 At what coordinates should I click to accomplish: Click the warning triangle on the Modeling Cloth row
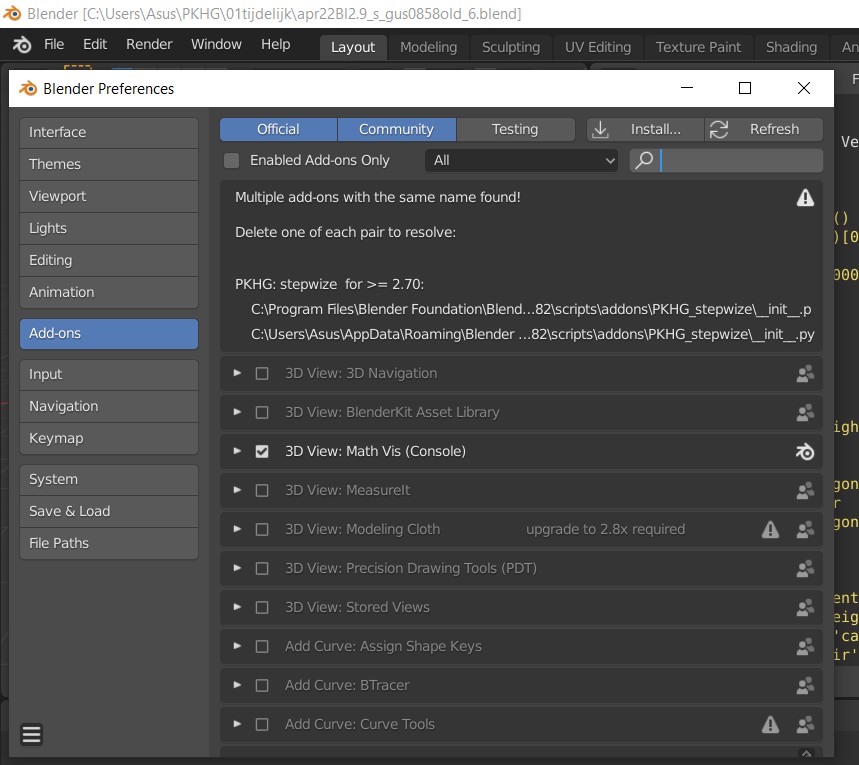click(770, 529)
